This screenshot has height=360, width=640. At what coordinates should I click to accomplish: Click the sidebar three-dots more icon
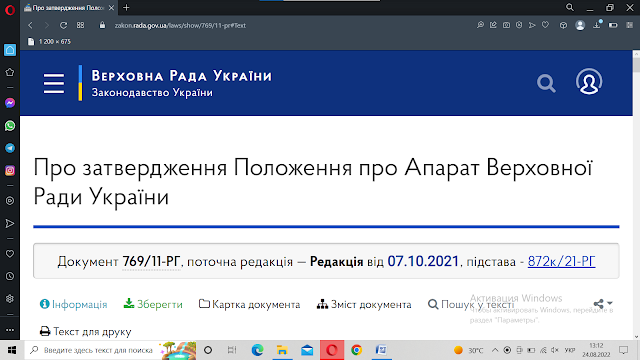[10, 329]
